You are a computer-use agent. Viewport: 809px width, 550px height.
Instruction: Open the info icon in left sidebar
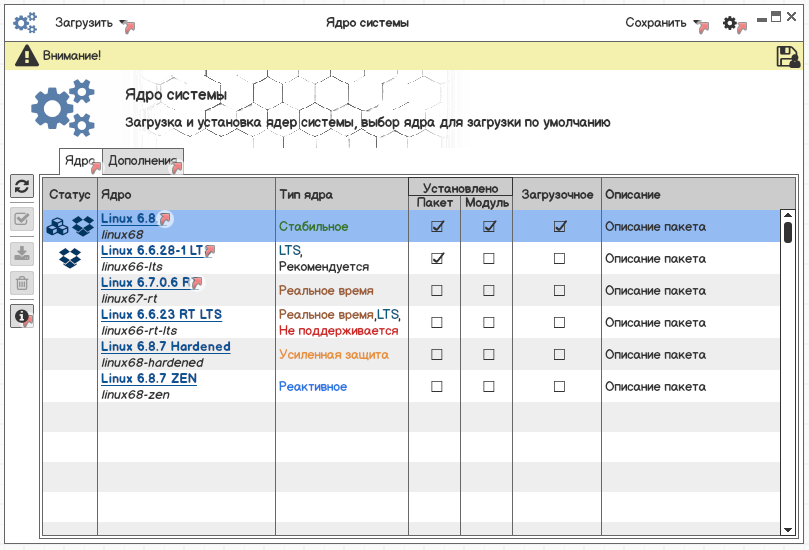click(22, 316)
